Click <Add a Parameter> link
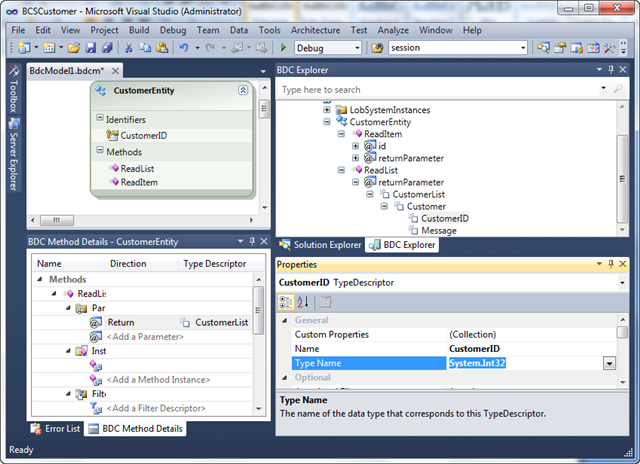This screenshot has width=640, height=464. 145,337
